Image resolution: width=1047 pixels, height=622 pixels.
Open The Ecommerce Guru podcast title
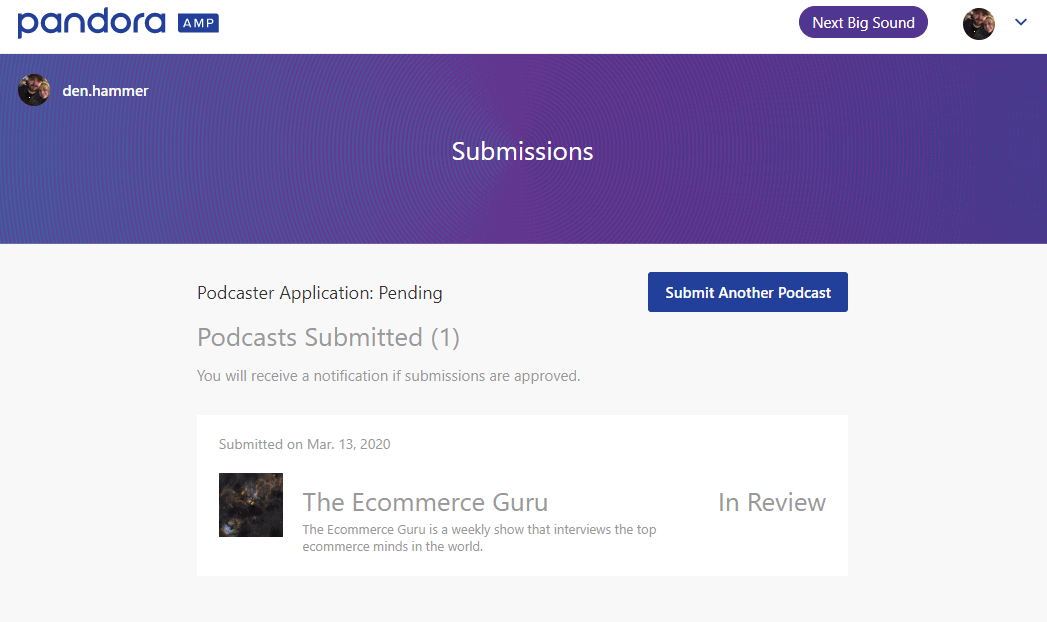point(425,501)
